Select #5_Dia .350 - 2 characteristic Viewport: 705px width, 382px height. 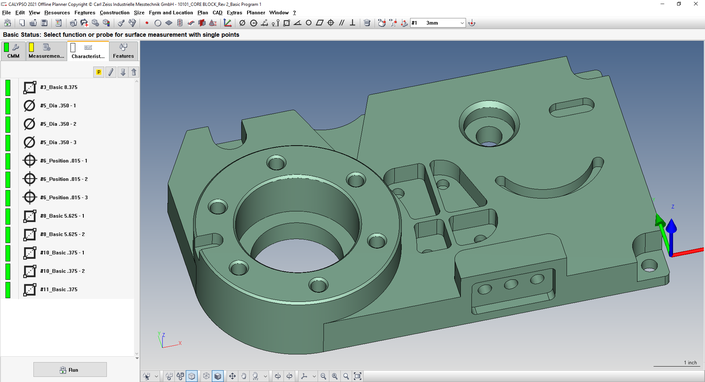(58, 124)
